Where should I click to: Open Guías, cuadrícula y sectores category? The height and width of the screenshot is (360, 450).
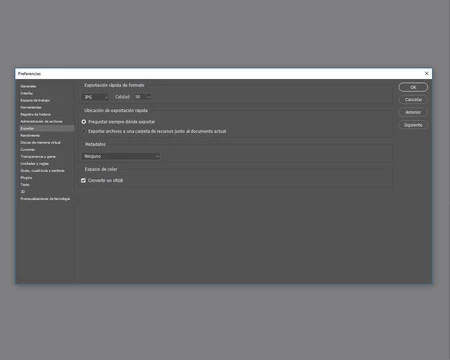coord(42,170)
